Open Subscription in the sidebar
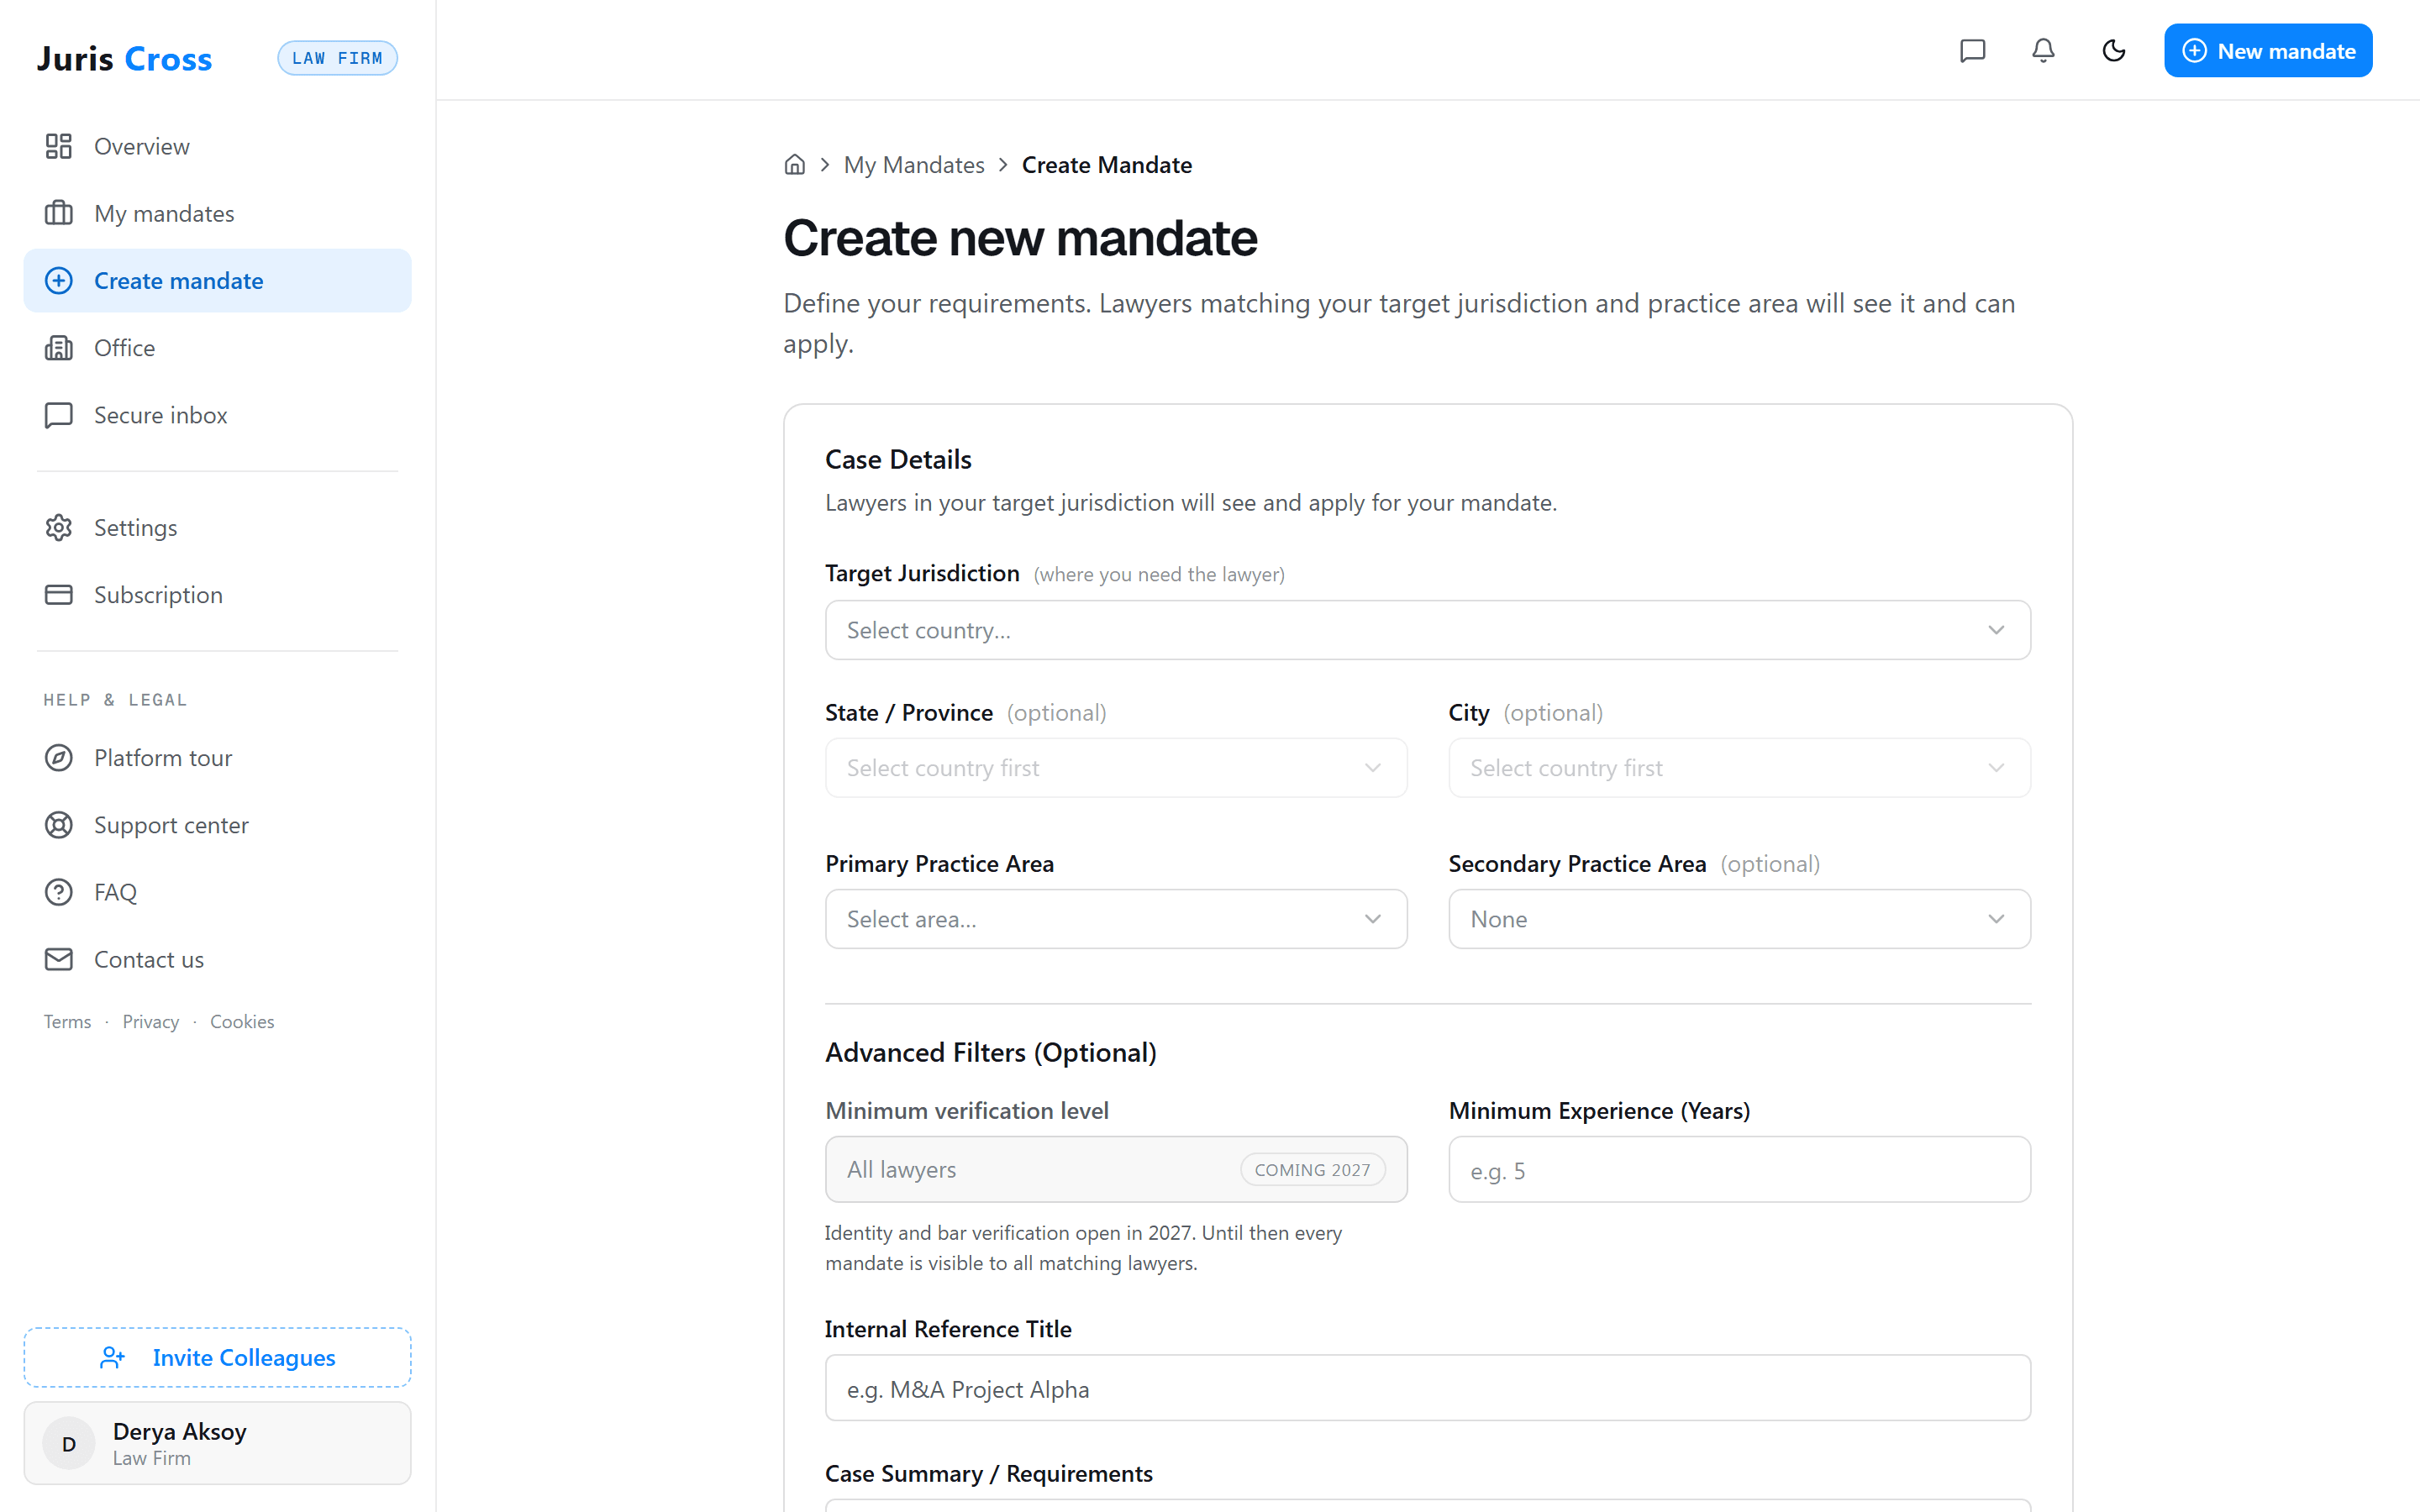 [x=217, y=595]
